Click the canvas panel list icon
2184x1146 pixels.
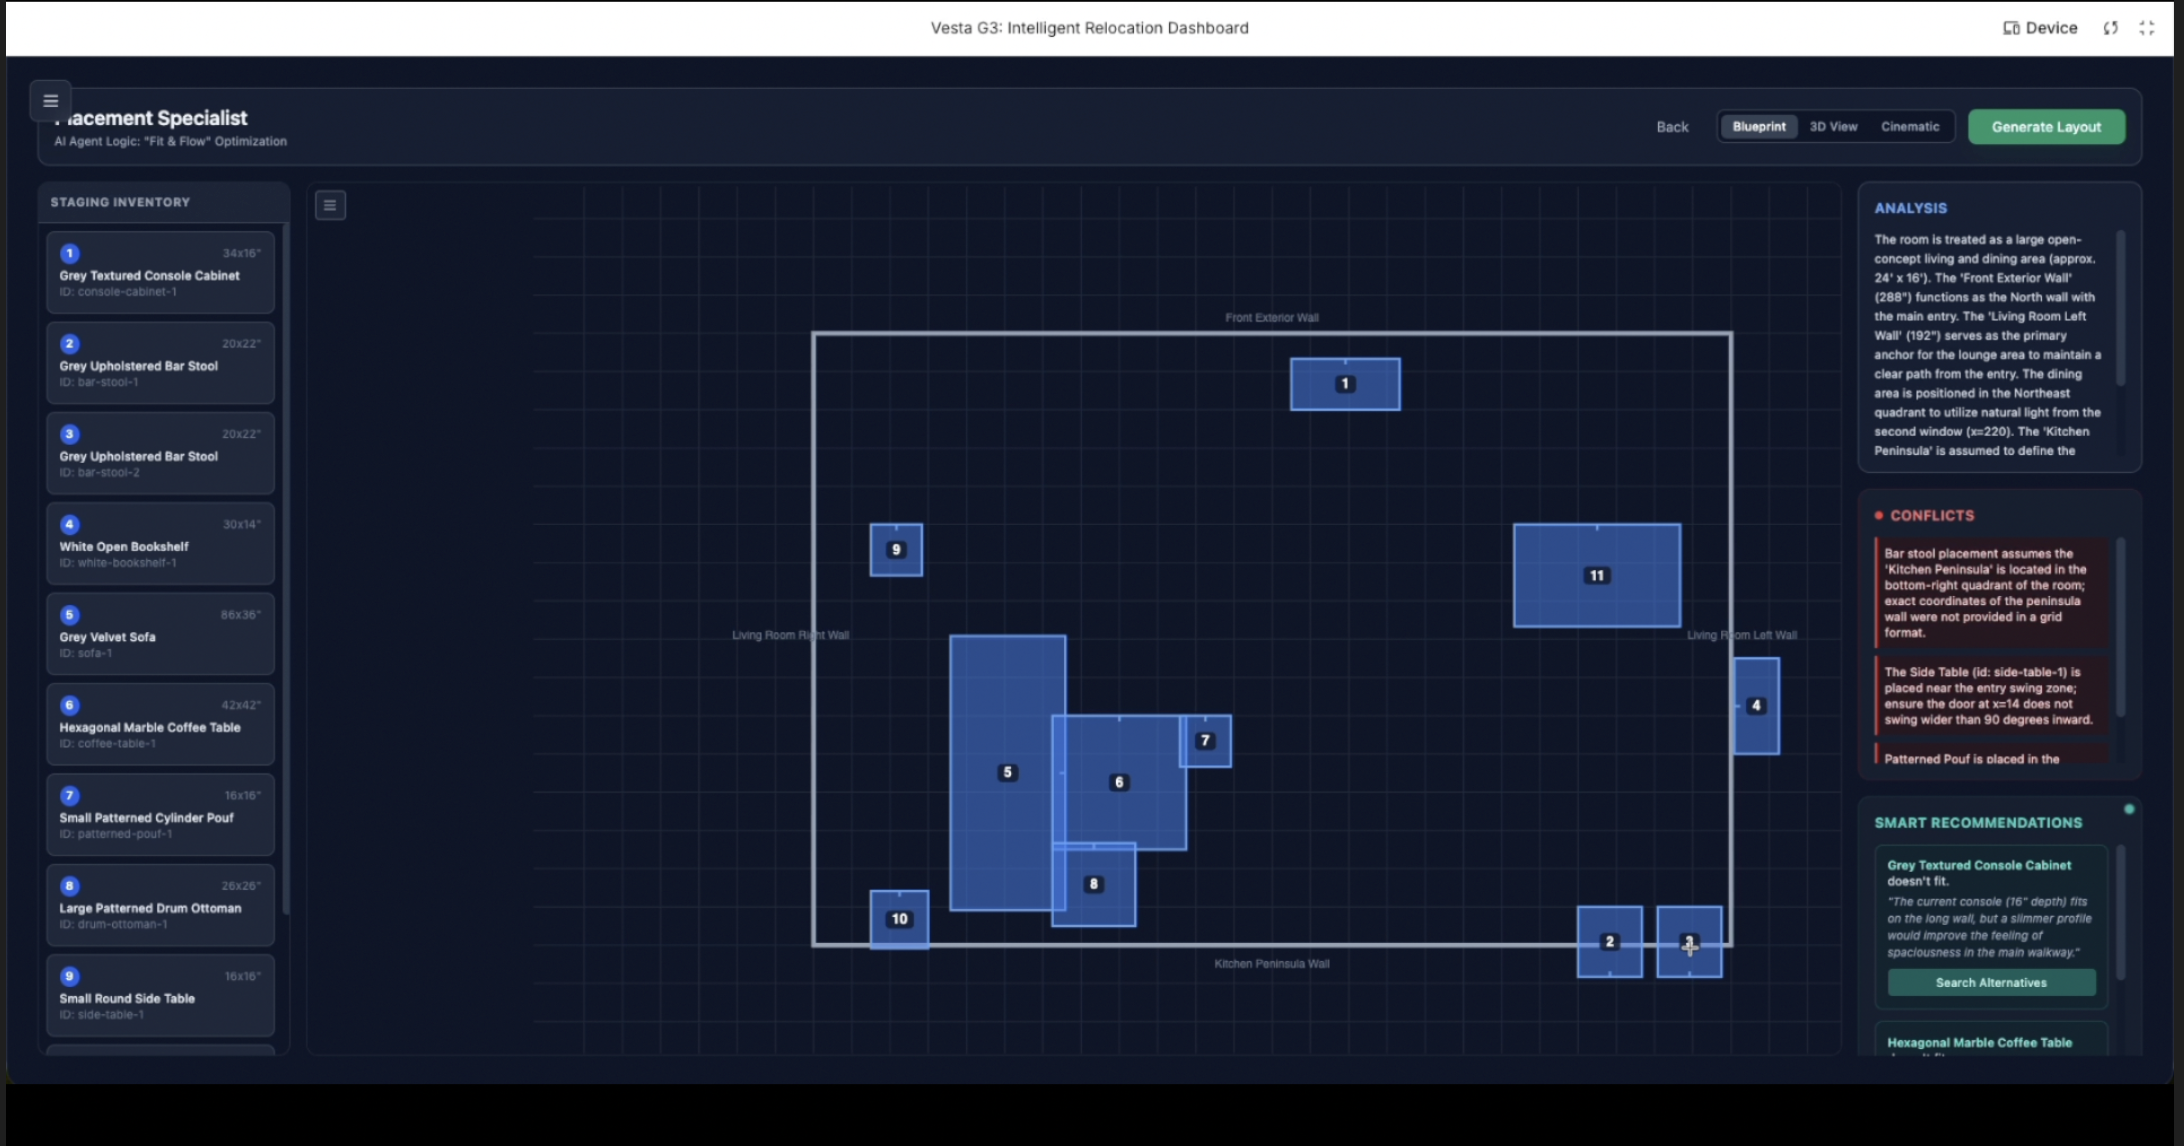(330, 205)
